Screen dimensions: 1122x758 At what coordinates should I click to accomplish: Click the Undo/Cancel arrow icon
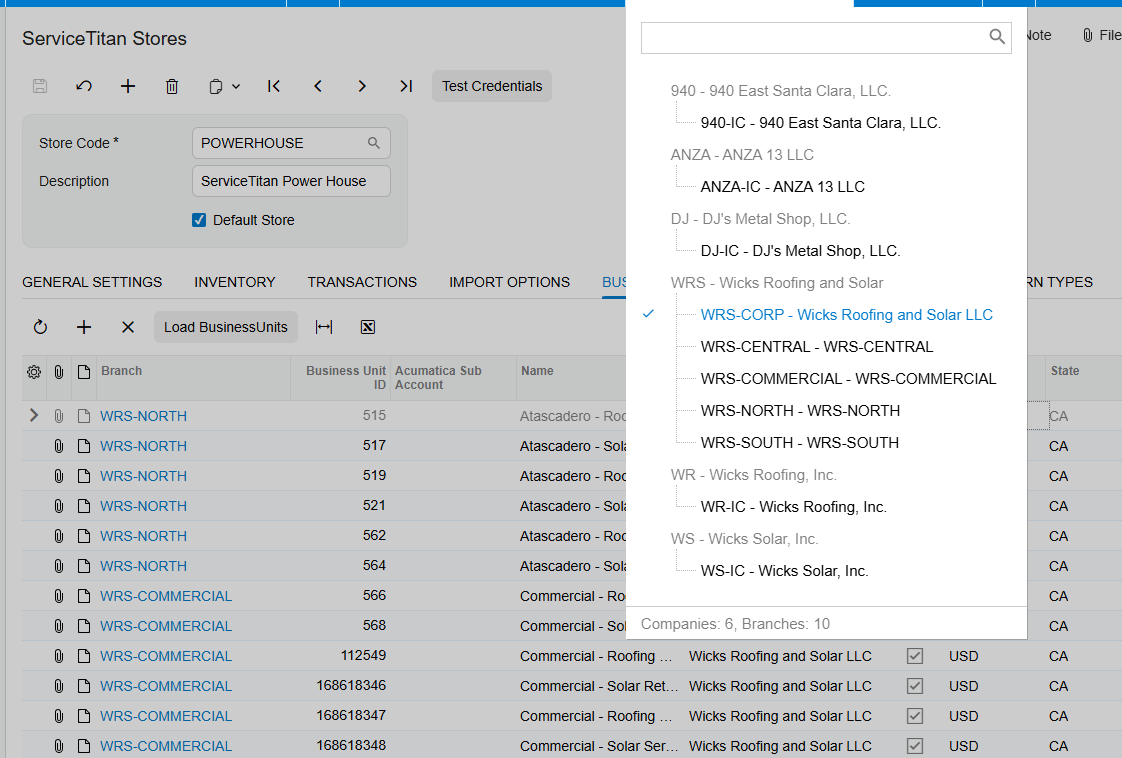coord(84,86)
